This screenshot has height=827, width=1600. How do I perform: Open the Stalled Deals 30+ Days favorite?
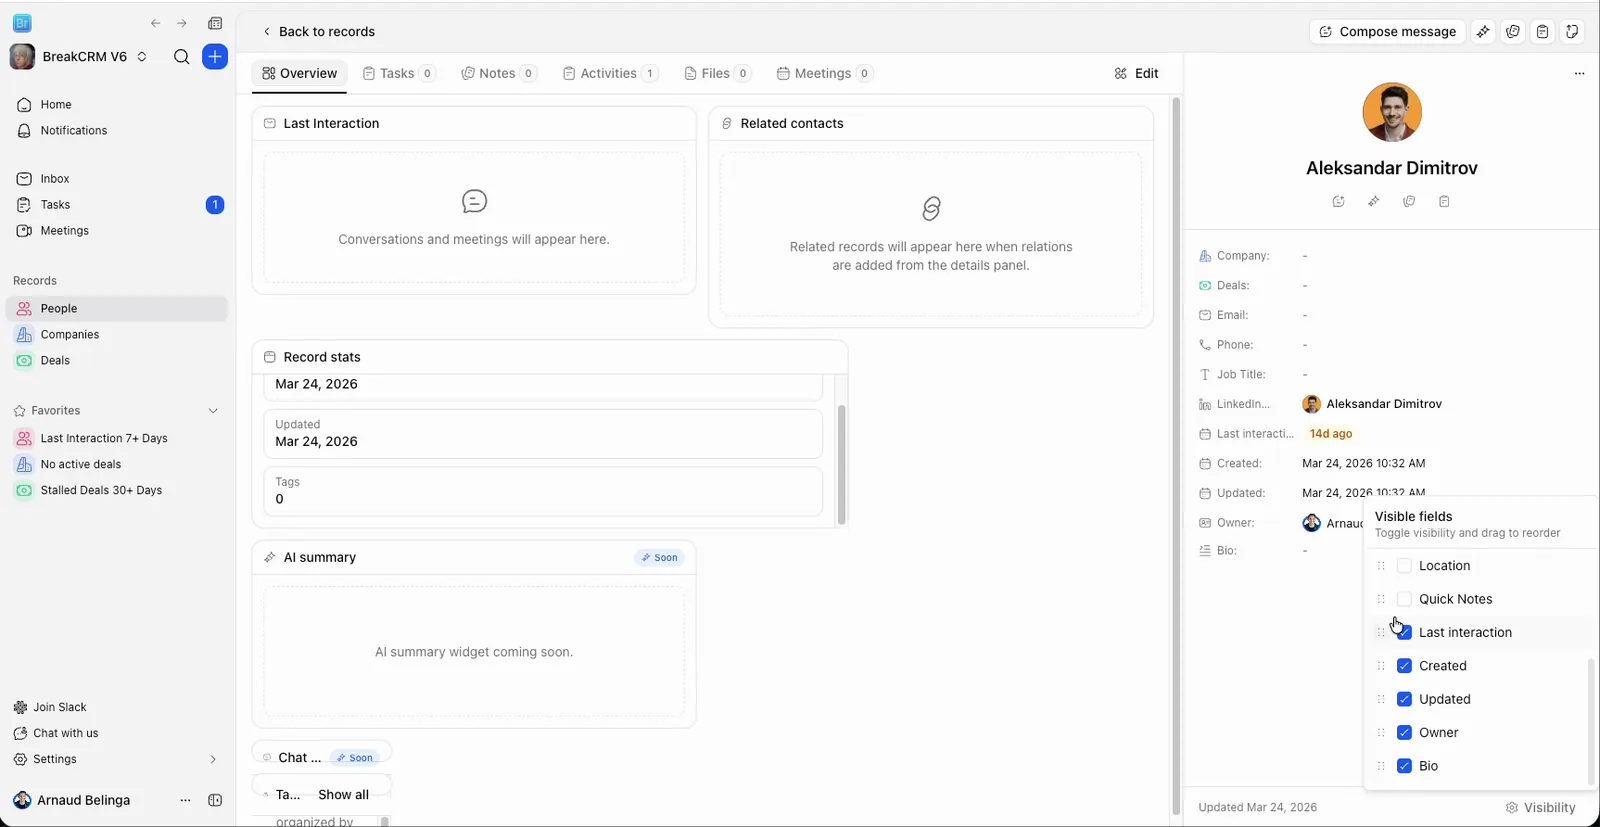pos(117,491)
